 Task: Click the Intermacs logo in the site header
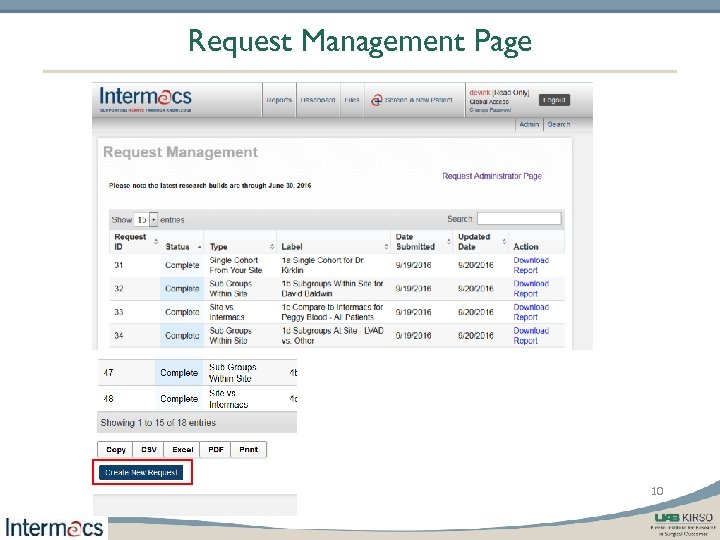pos(146,99)
